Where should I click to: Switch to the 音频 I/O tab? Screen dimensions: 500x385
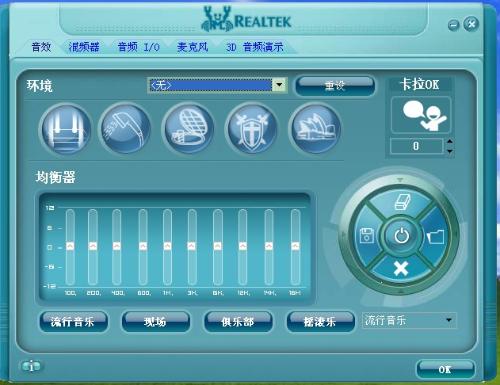[139, 47]
